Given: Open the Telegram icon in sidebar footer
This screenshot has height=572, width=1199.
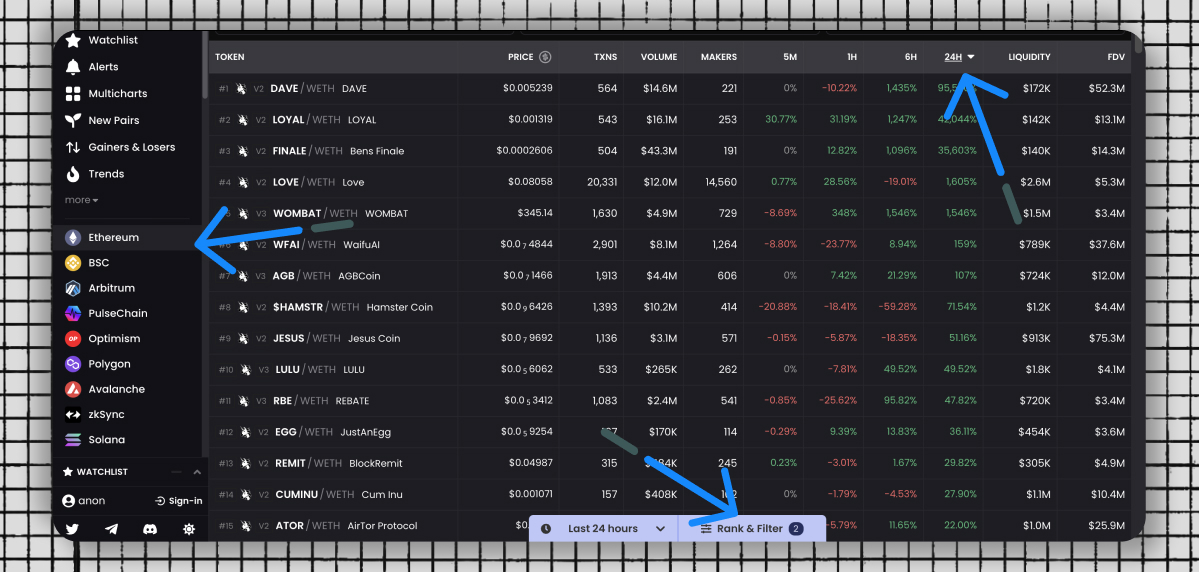Looking at the screenshot, I should click(111, 528).
